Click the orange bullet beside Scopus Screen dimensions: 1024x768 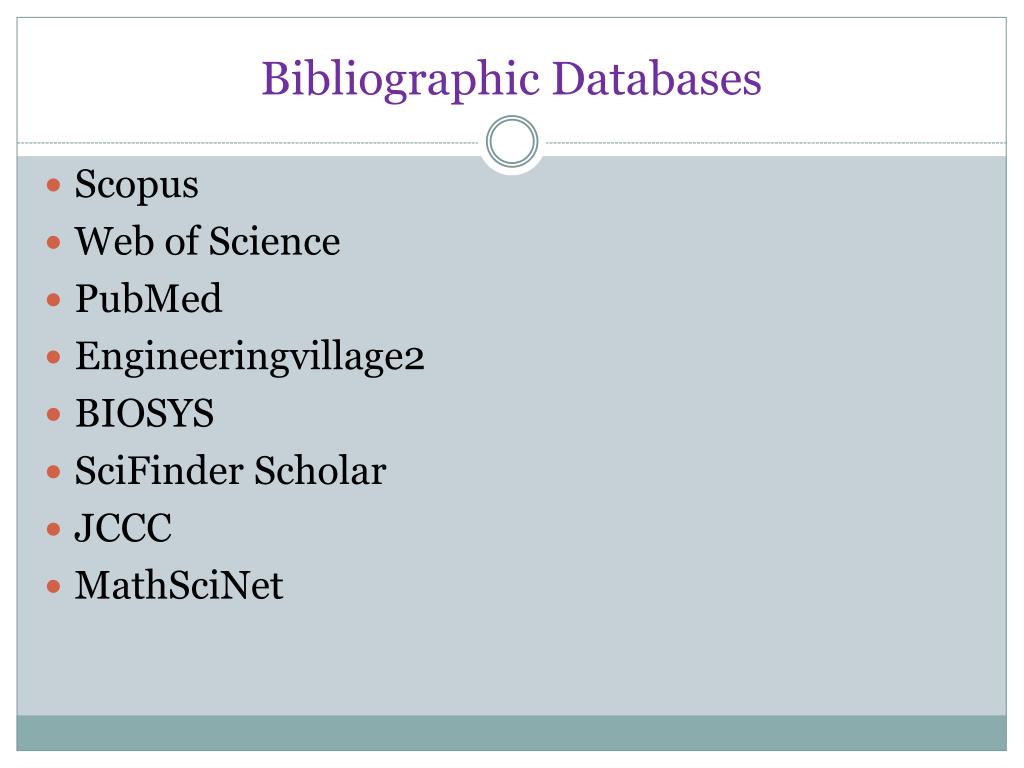[x=54, y=185]
